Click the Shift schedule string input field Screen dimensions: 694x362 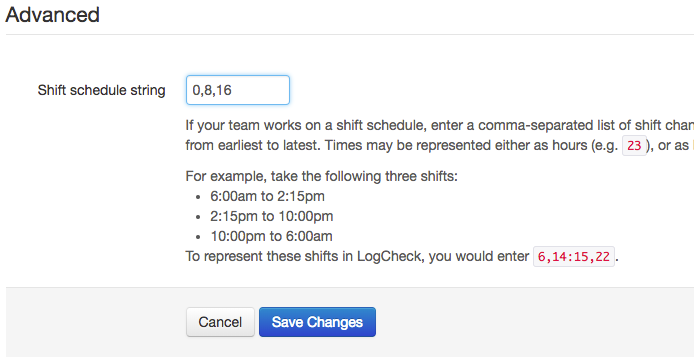[238, 90]
